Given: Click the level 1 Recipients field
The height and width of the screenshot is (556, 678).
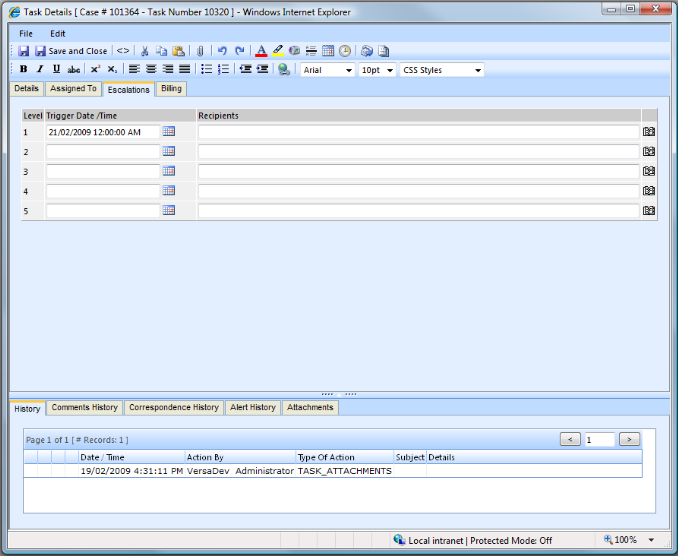Looking at the screenshot, I should point(419,132).
